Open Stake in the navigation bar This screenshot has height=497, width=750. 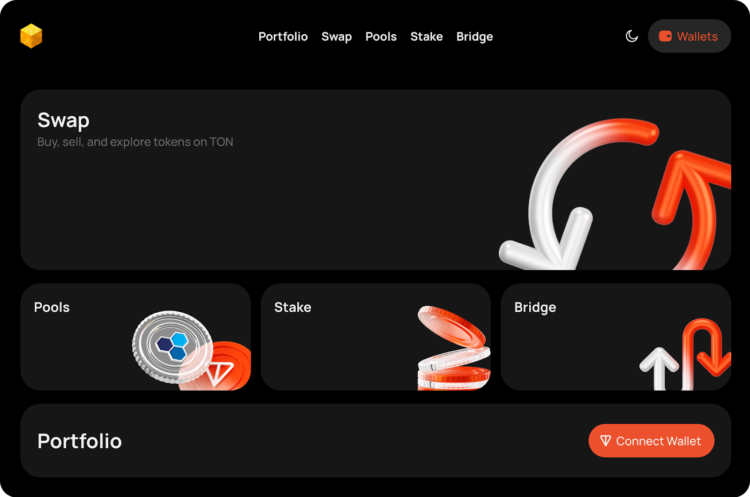[x=426, y=36]
